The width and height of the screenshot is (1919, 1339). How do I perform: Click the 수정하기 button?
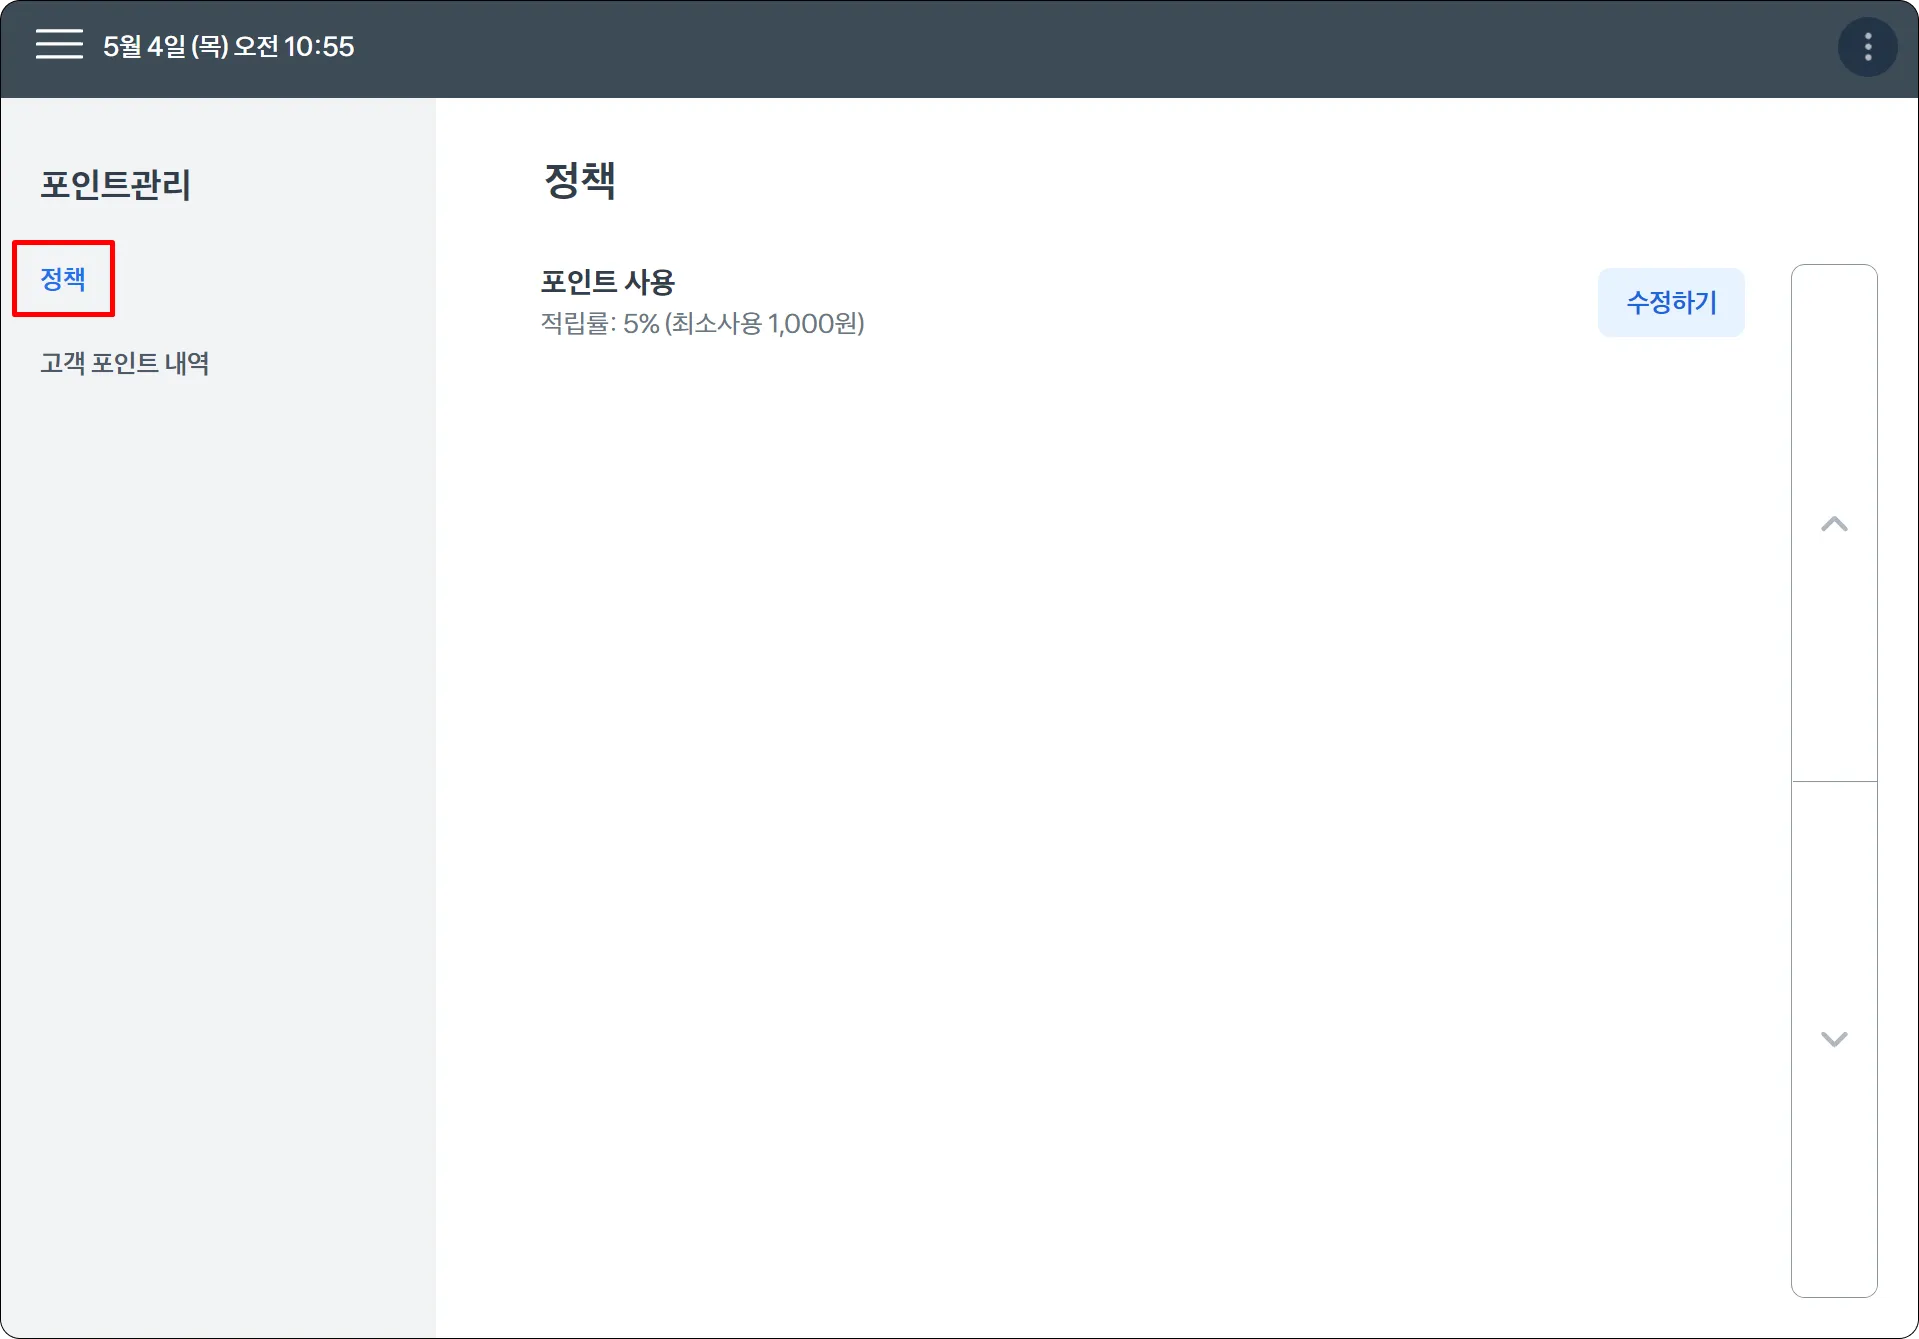coord(1670,302)
